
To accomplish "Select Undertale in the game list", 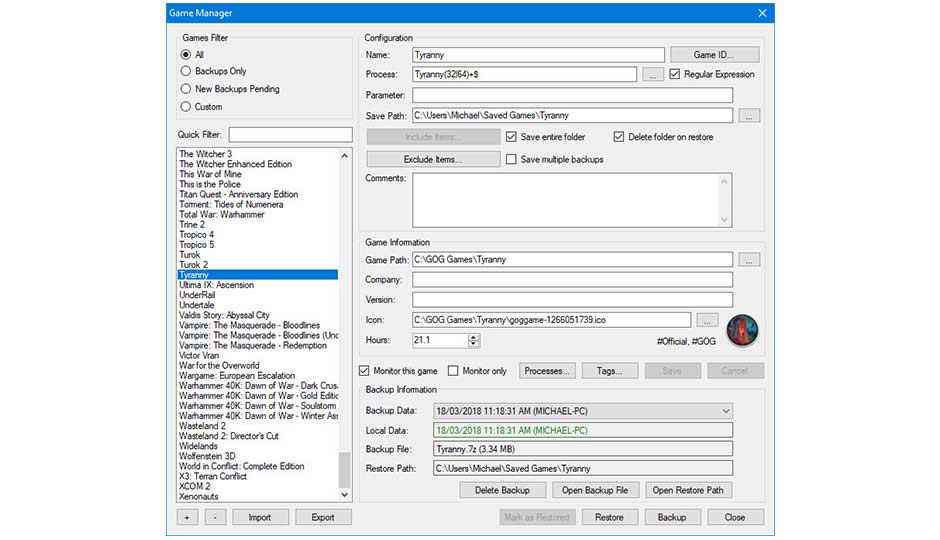I will (197, 305).
